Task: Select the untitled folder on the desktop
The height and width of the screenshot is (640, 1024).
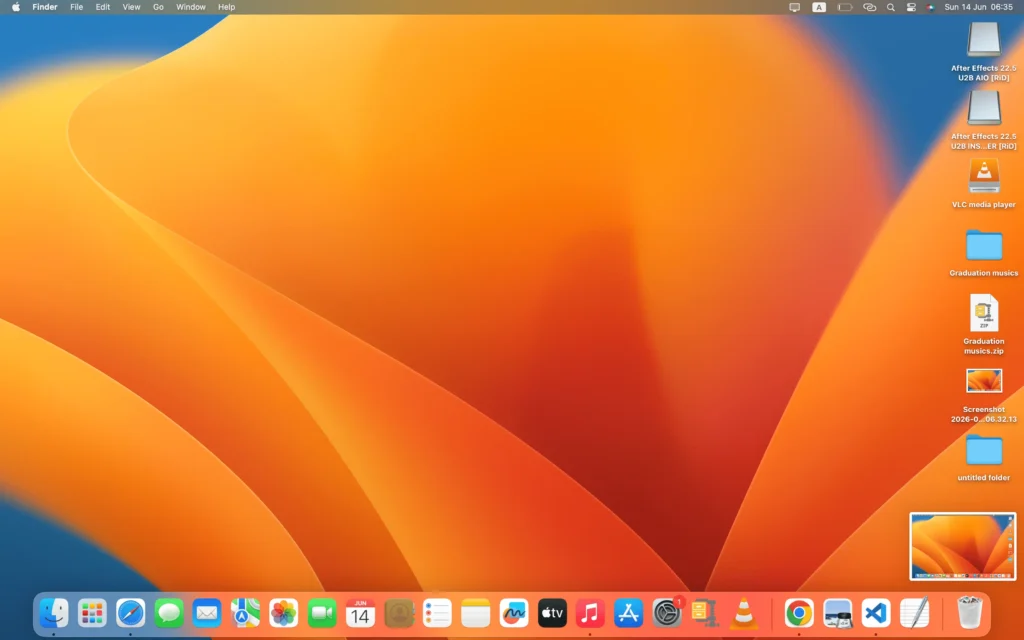Action: tap(984, 450)
